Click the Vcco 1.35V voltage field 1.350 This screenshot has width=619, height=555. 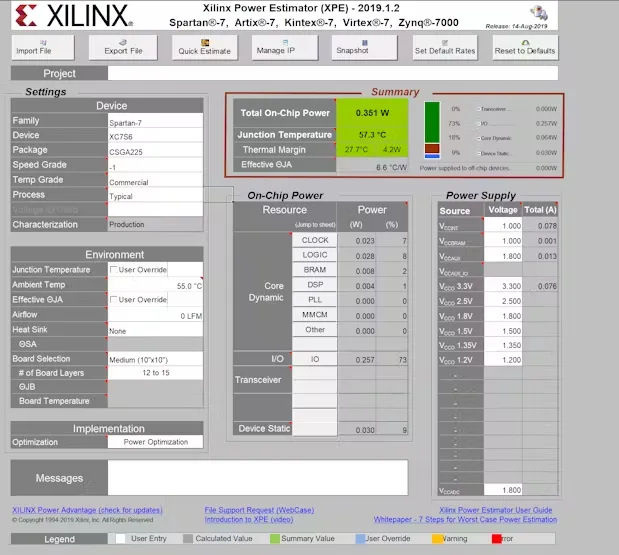(503, 345)
